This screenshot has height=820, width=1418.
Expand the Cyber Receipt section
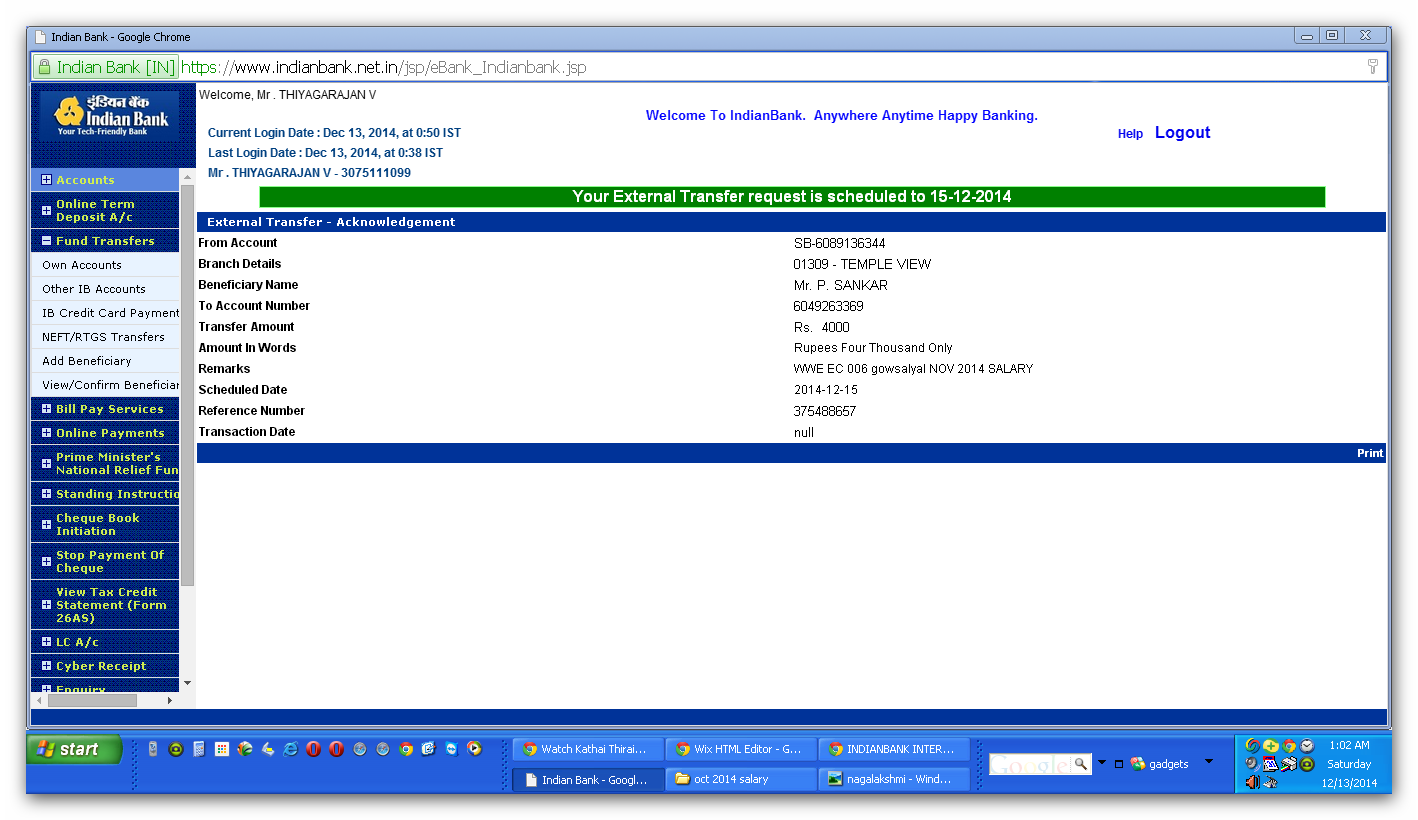pyautogui.click(x=46, y=666)
